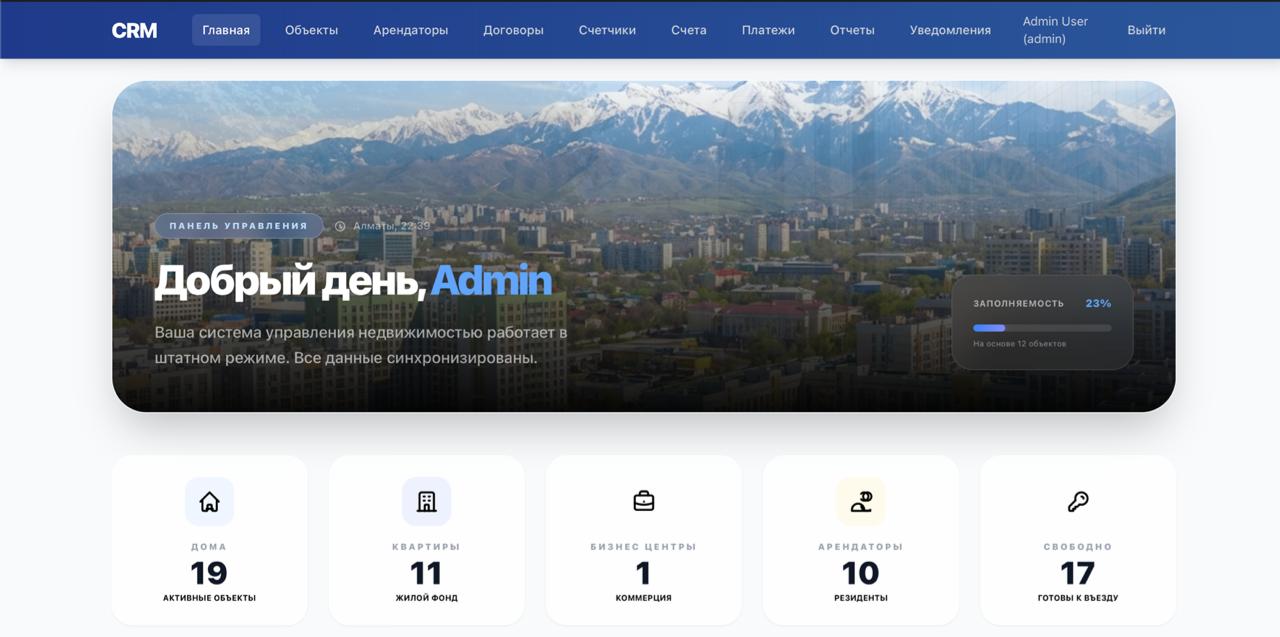Screen dimensions: 1280x637
Task: Click the Заполняемость 23% progress bar
Action: [1042, 327]
